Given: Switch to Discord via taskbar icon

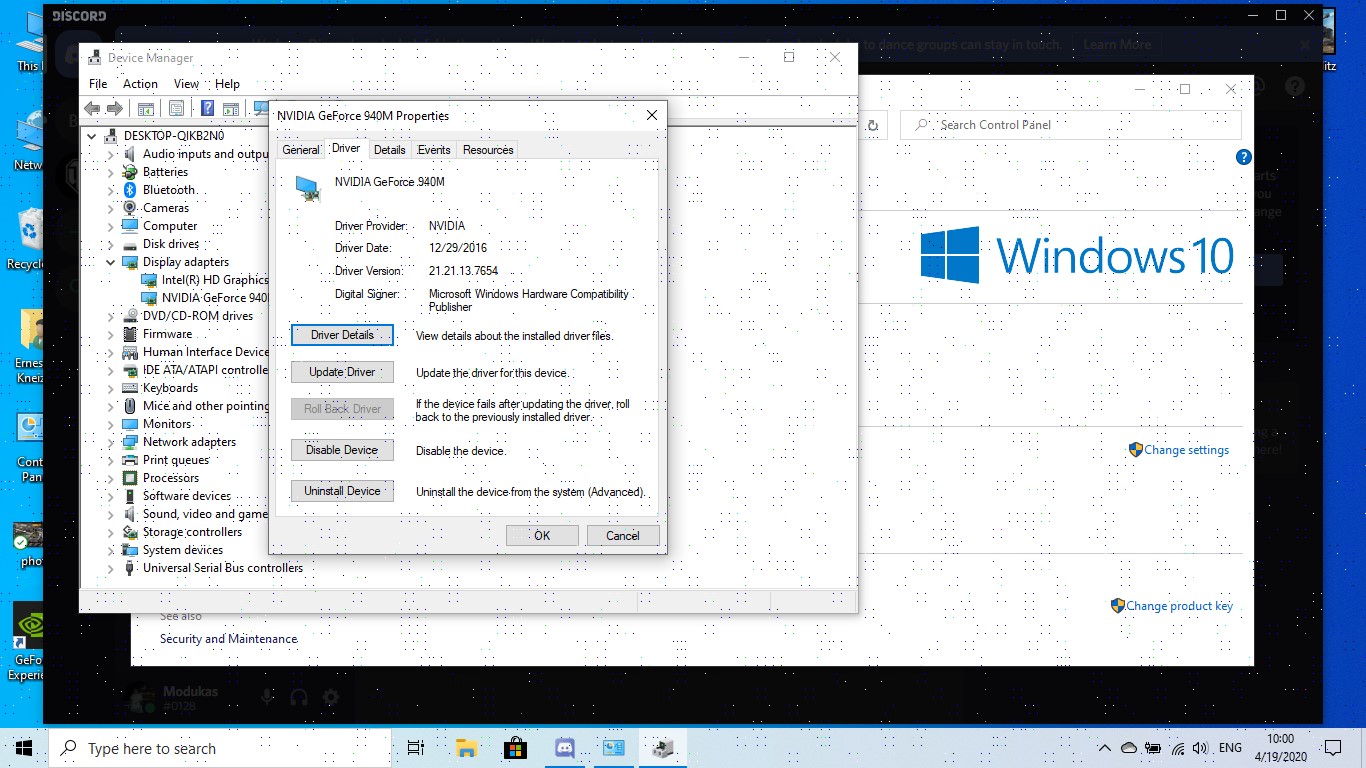Looking at the screenshot, I should point(564,748).
